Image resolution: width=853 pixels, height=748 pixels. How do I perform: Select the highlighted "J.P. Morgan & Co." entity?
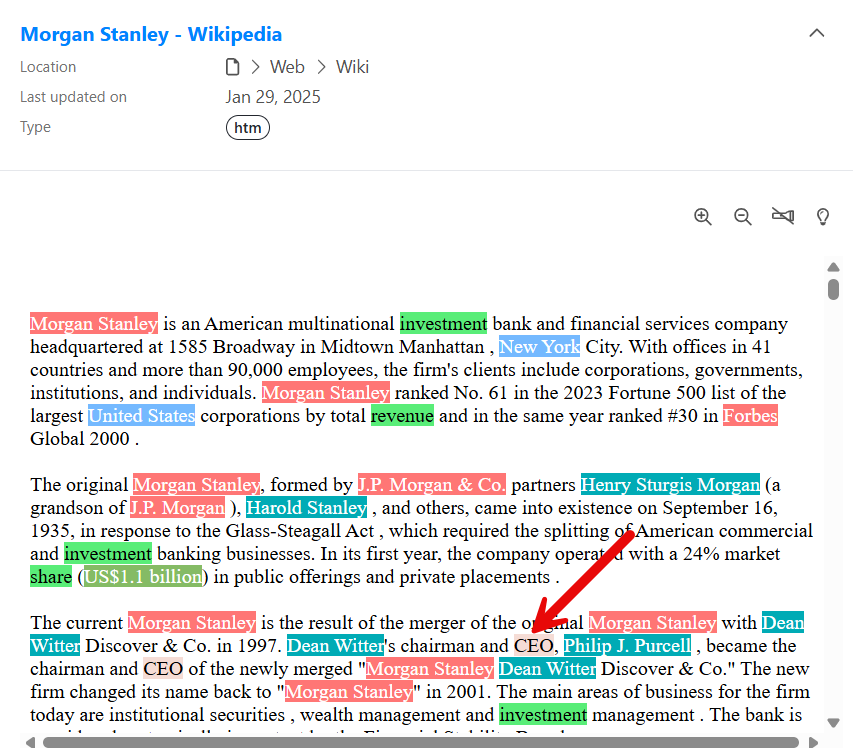click(x=431, y=484)
